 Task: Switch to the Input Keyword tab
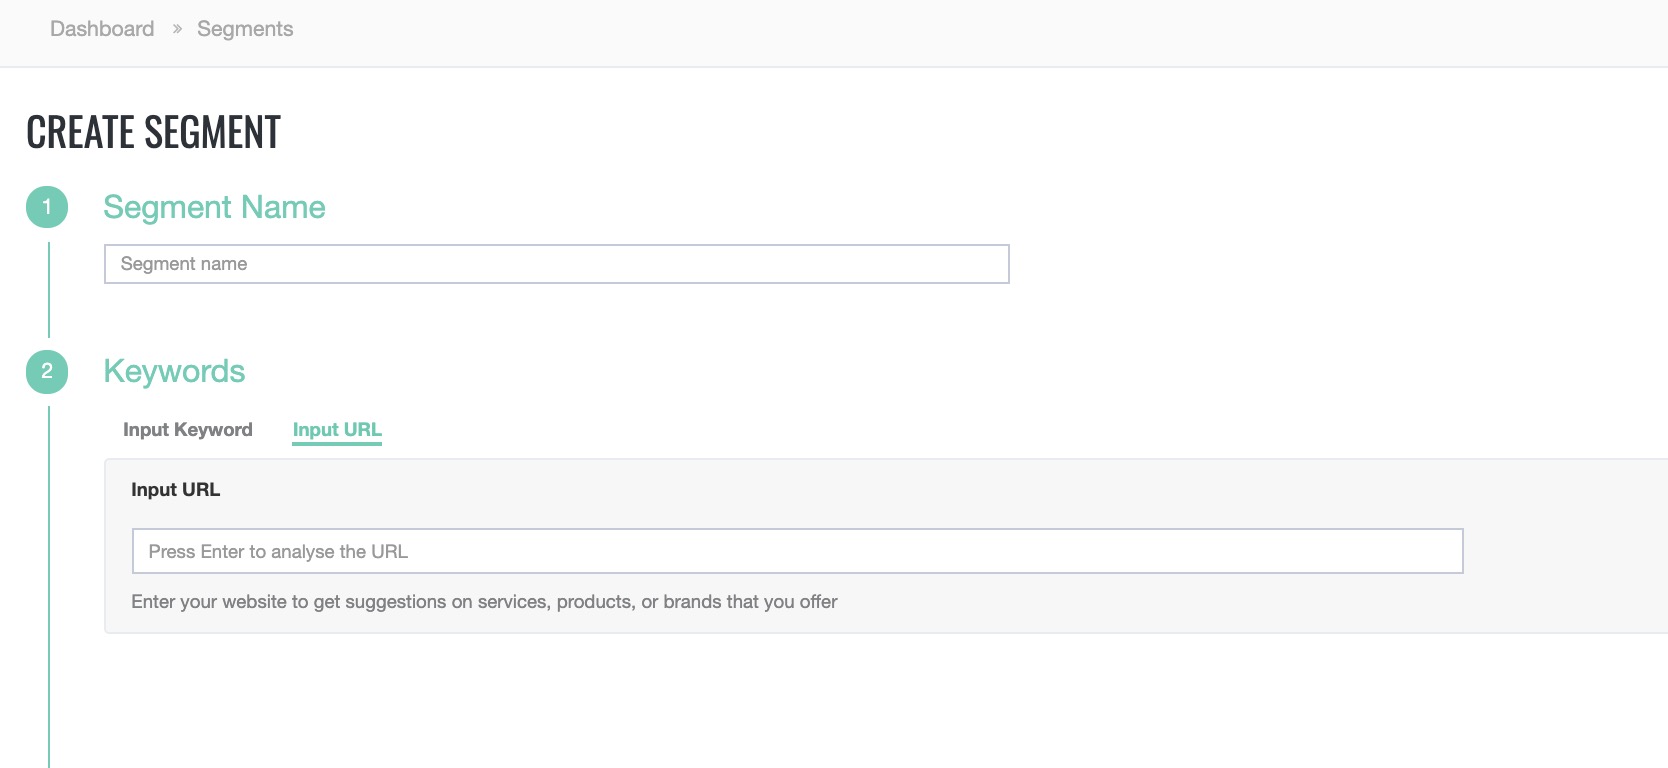(188, 430)
